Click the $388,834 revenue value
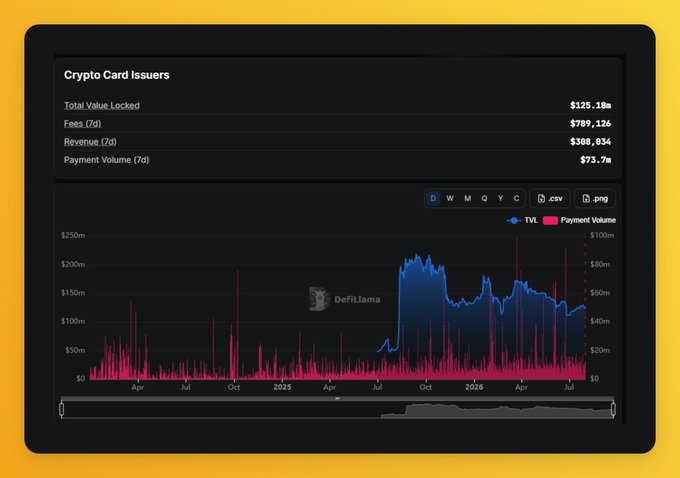Screen dimensions: 680x478 click(591, 142)
